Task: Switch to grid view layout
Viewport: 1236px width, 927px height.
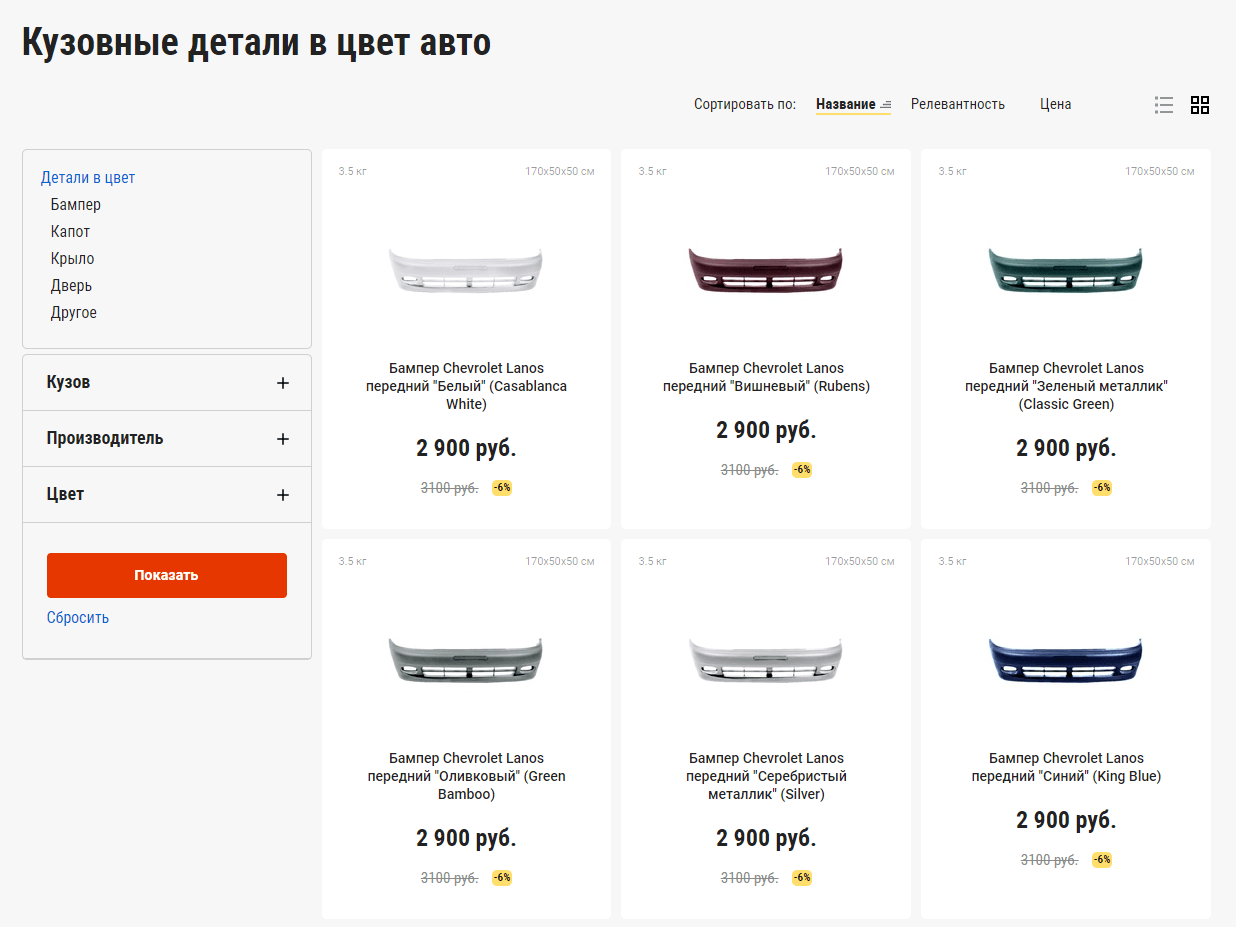Action: 1200,105
